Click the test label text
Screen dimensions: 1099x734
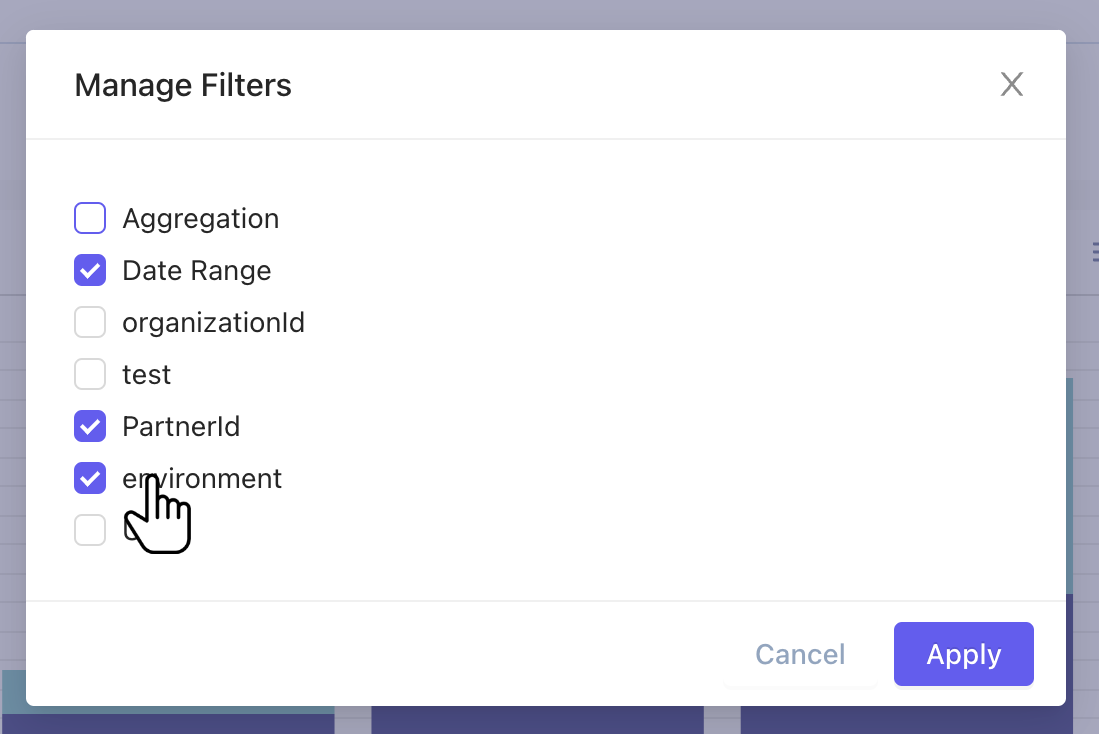(146, 374)
